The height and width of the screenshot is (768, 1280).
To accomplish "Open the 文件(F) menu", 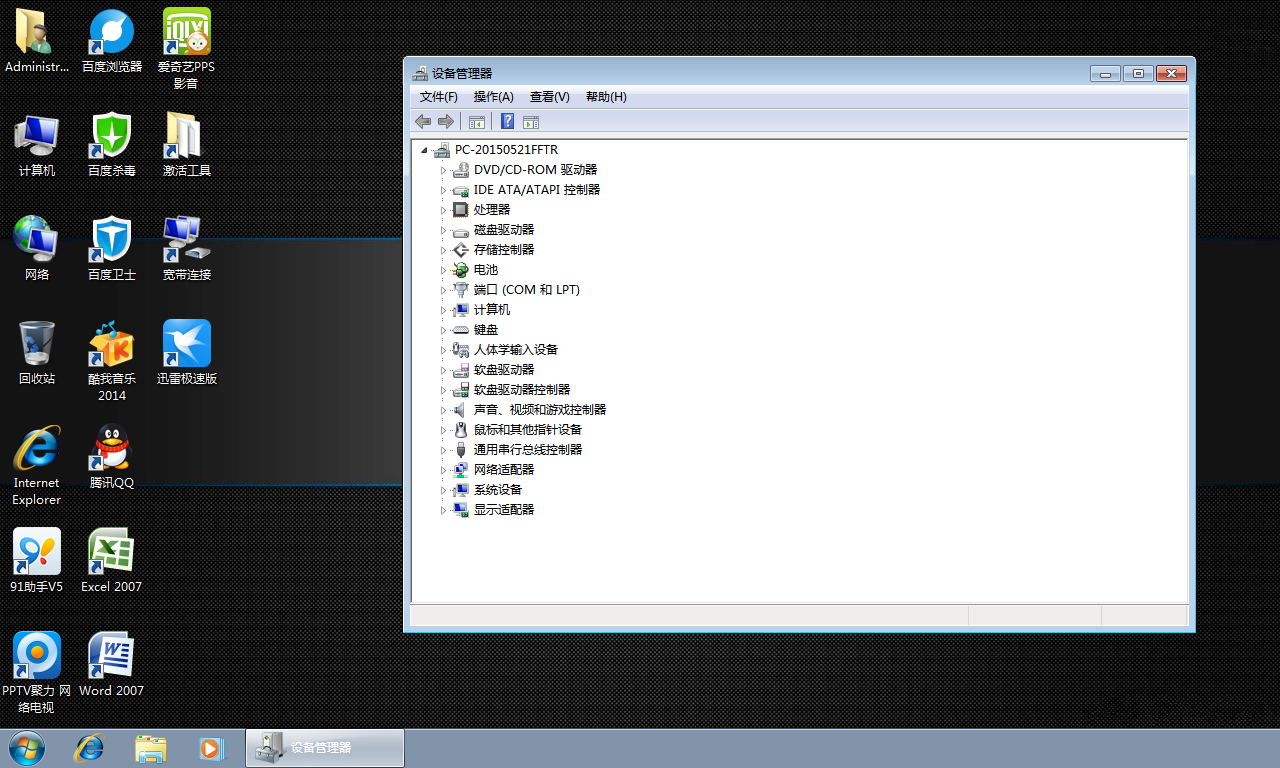I will click(x=437, y=96).
